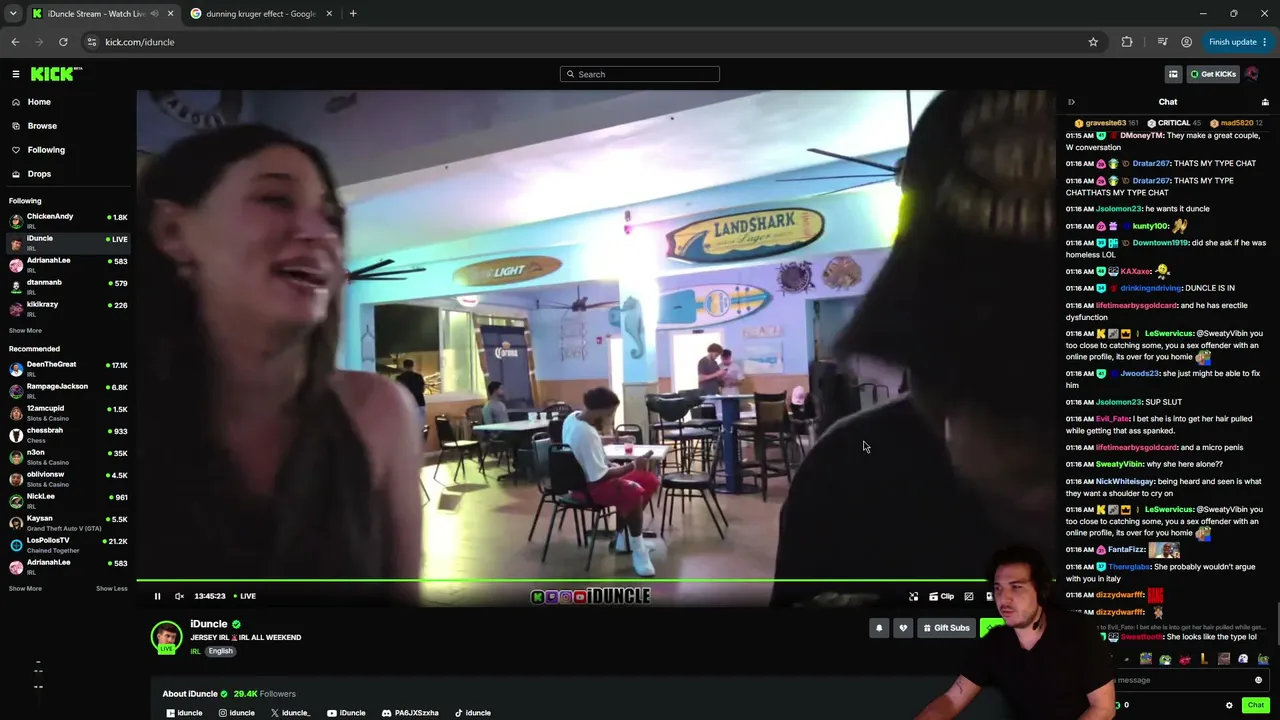Open iDuncle's Instagram link
The width and height of the screenshot is (1280, 720).
pos(236,713)
